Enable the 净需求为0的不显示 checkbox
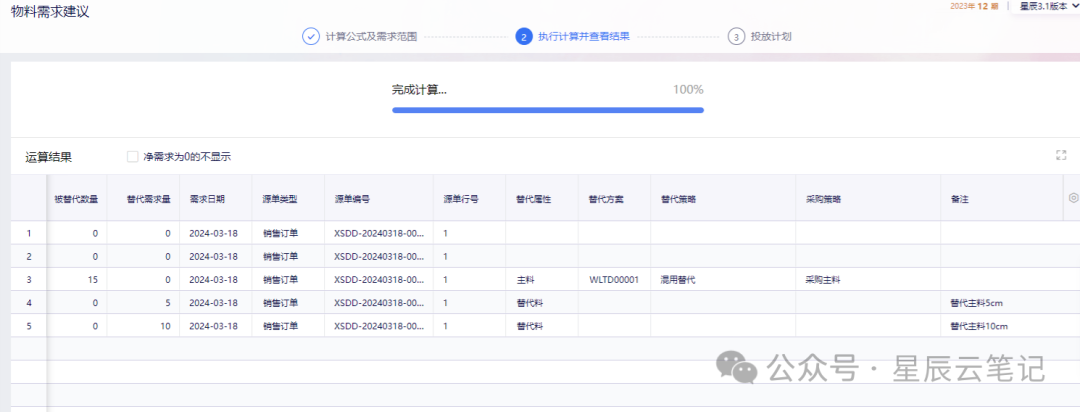Image resolution: width=1080 pixels, height=412 pixels. click(x=132, y=156)
